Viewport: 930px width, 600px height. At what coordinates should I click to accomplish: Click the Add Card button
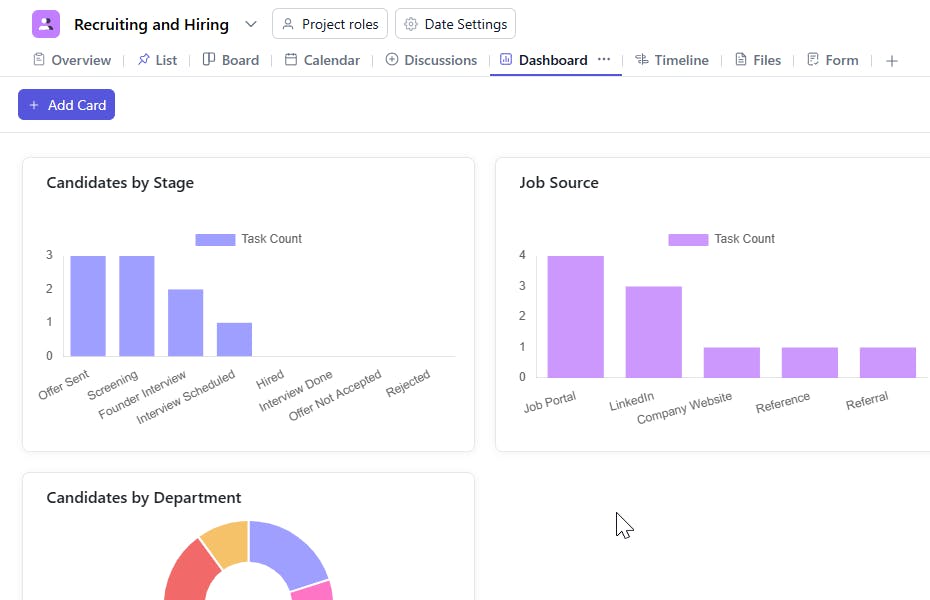(66, 105)
